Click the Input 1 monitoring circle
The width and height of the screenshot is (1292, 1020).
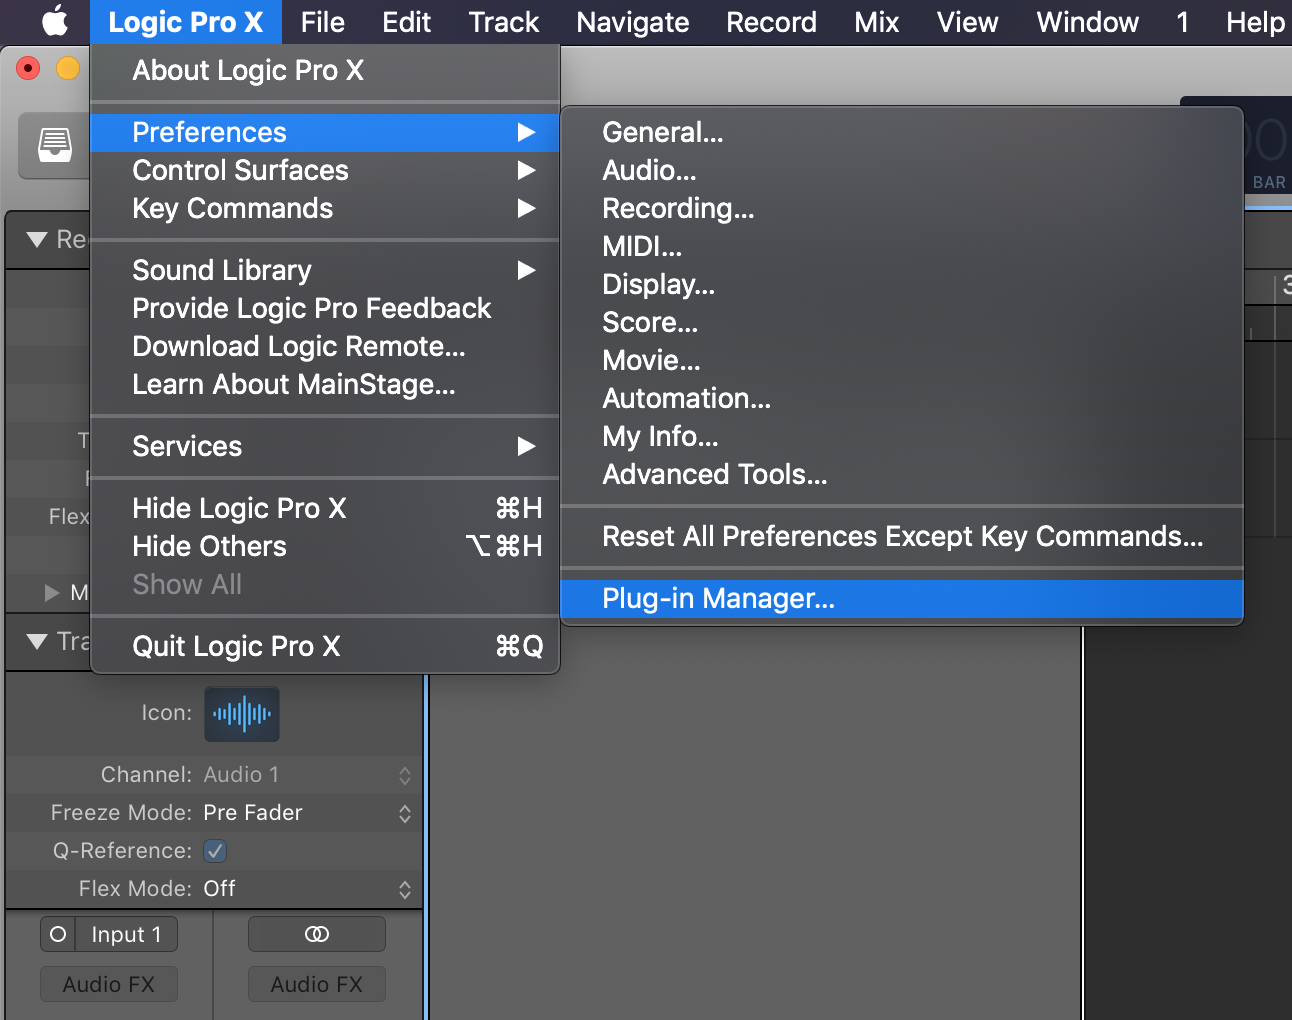coord(58,934)
